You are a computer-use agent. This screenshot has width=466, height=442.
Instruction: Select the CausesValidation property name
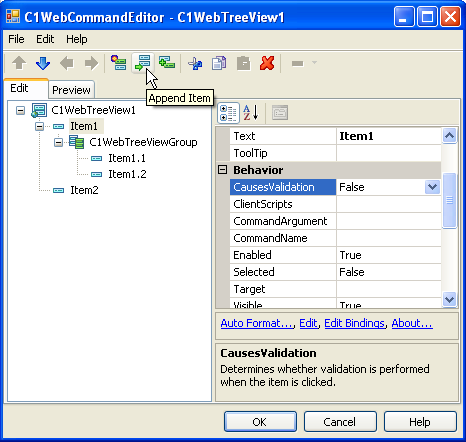click(x=283, y=187)
